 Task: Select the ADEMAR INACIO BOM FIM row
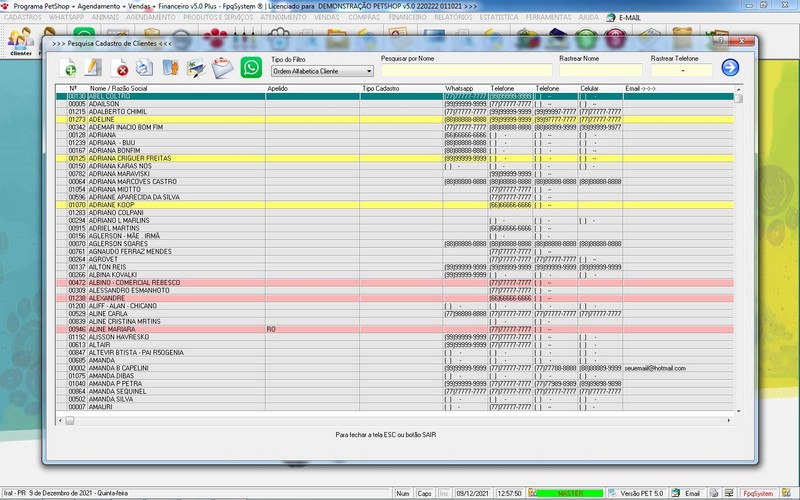(x=394, y=127)
